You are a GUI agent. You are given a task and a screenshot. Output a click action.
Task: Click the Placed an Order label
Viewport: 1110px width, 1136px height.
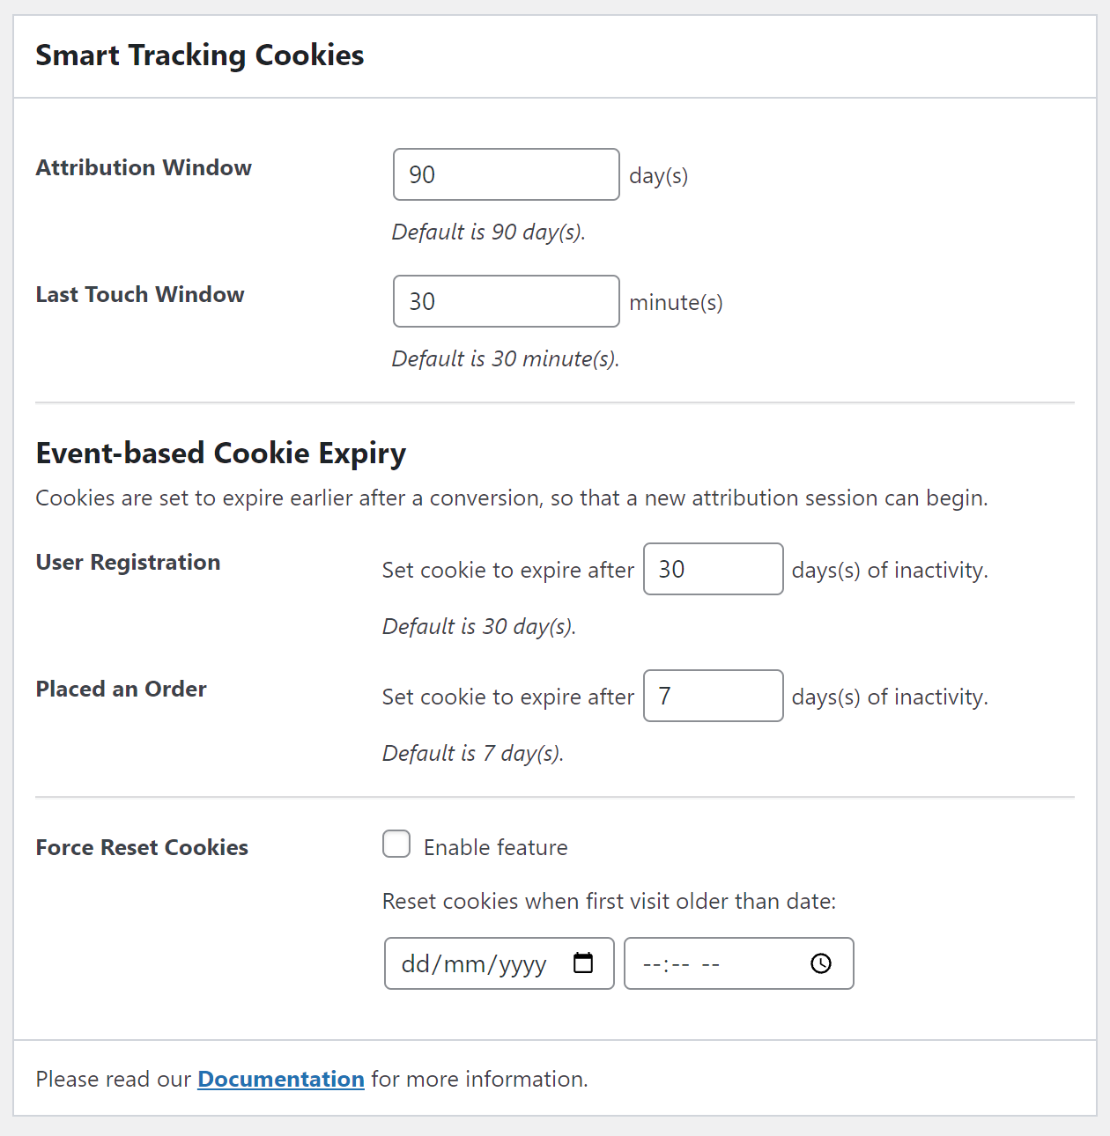[x=121, y=688]
